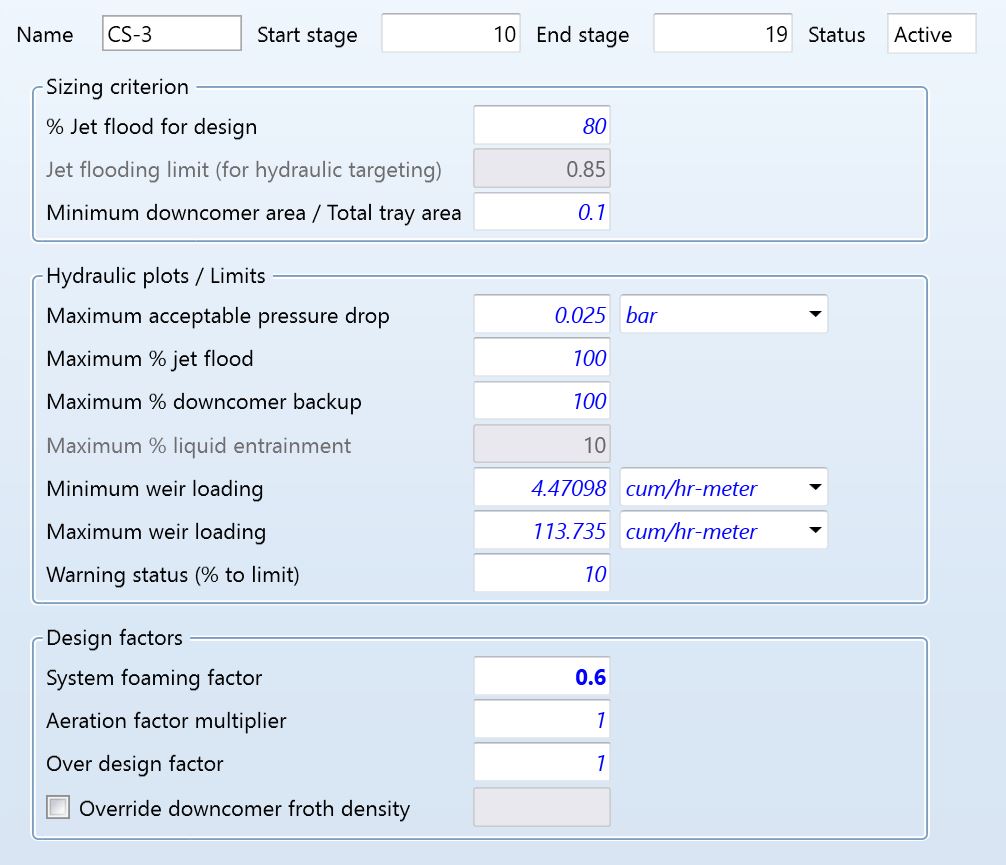
Task: Check Override downcomer froth density checkbox
Action: [x=59, y=808]
